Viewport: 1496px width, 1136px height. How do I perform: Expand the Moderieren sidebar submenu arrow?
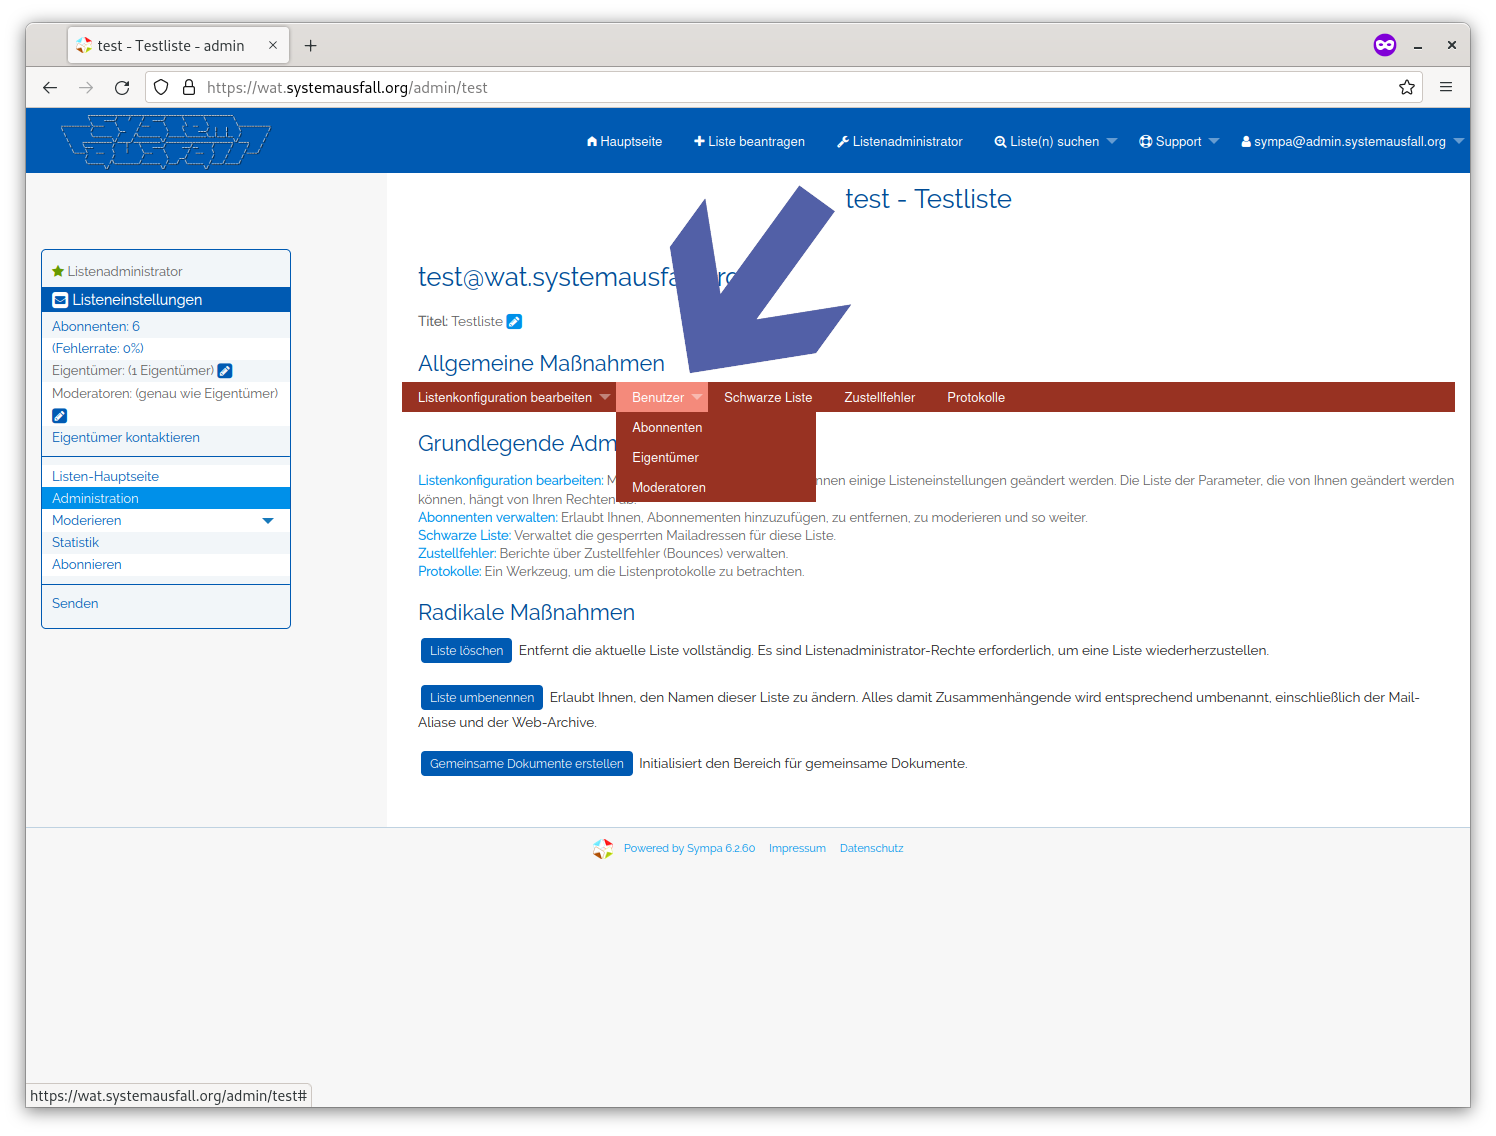coord(268,520)
